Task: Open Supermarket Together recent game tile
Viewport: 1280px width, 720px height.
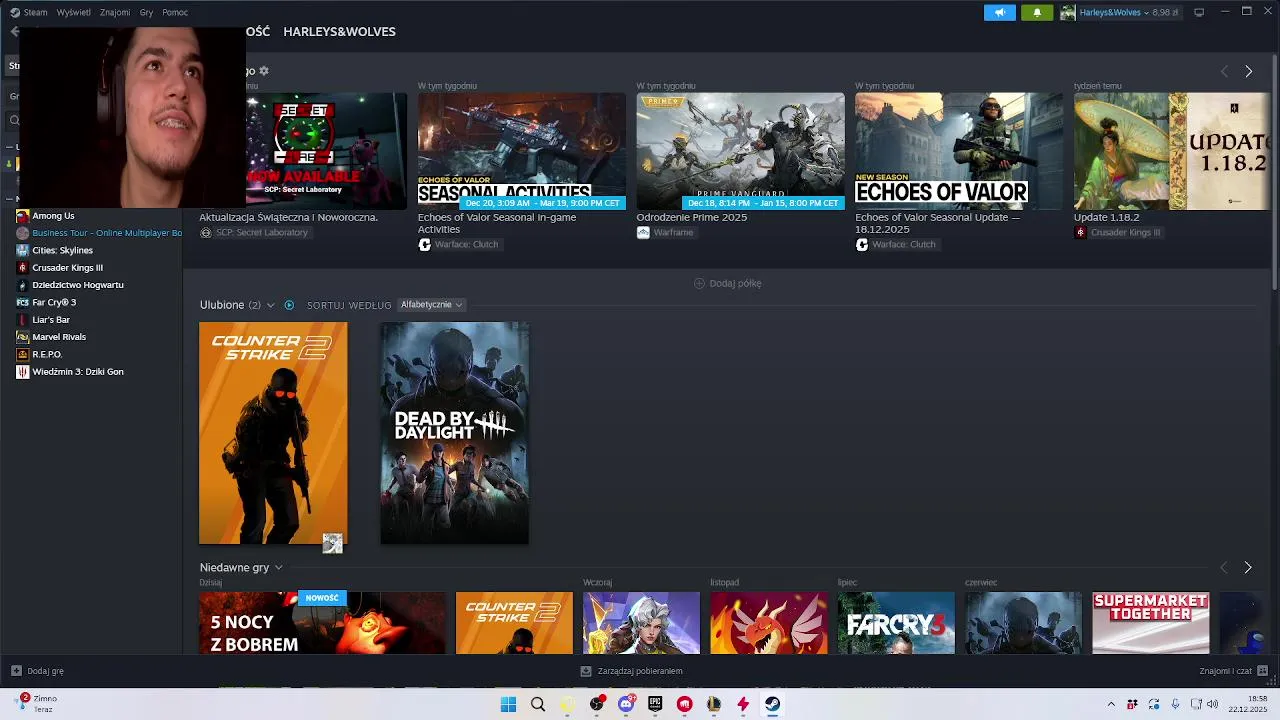Action: click(x=1150, y=623)
